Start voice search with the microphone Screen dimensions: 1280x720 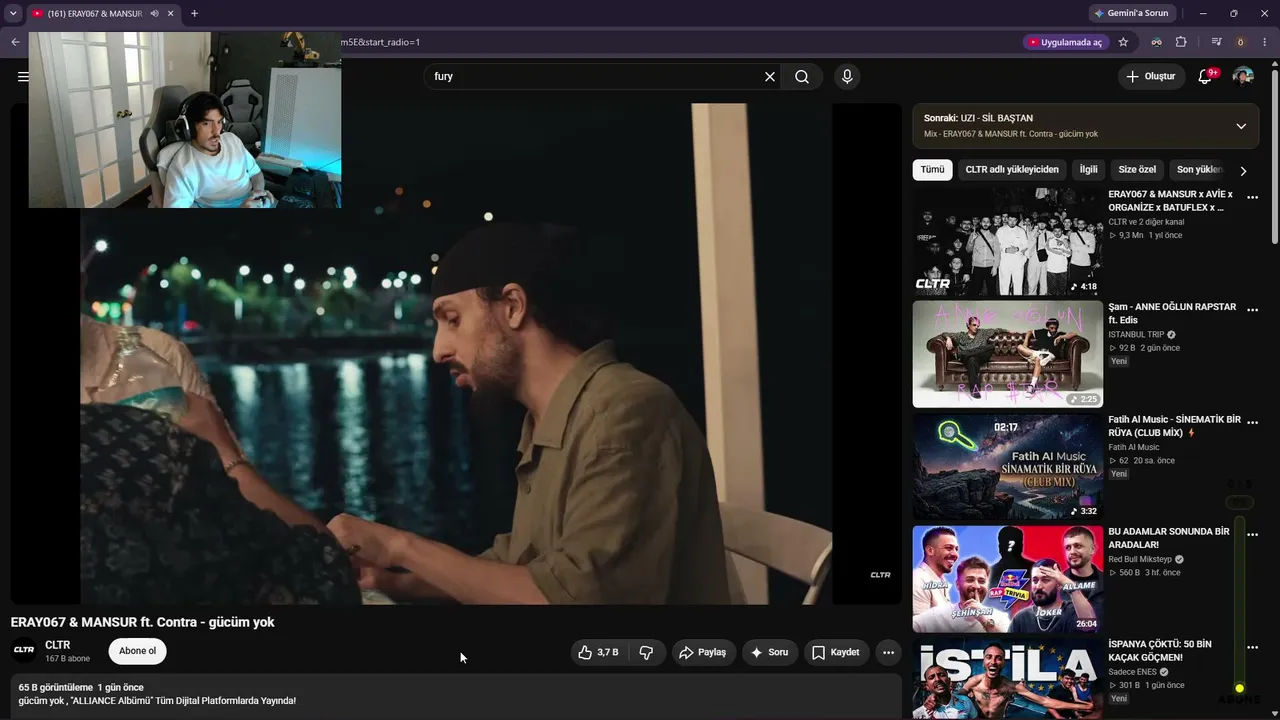tap(847, 76)
